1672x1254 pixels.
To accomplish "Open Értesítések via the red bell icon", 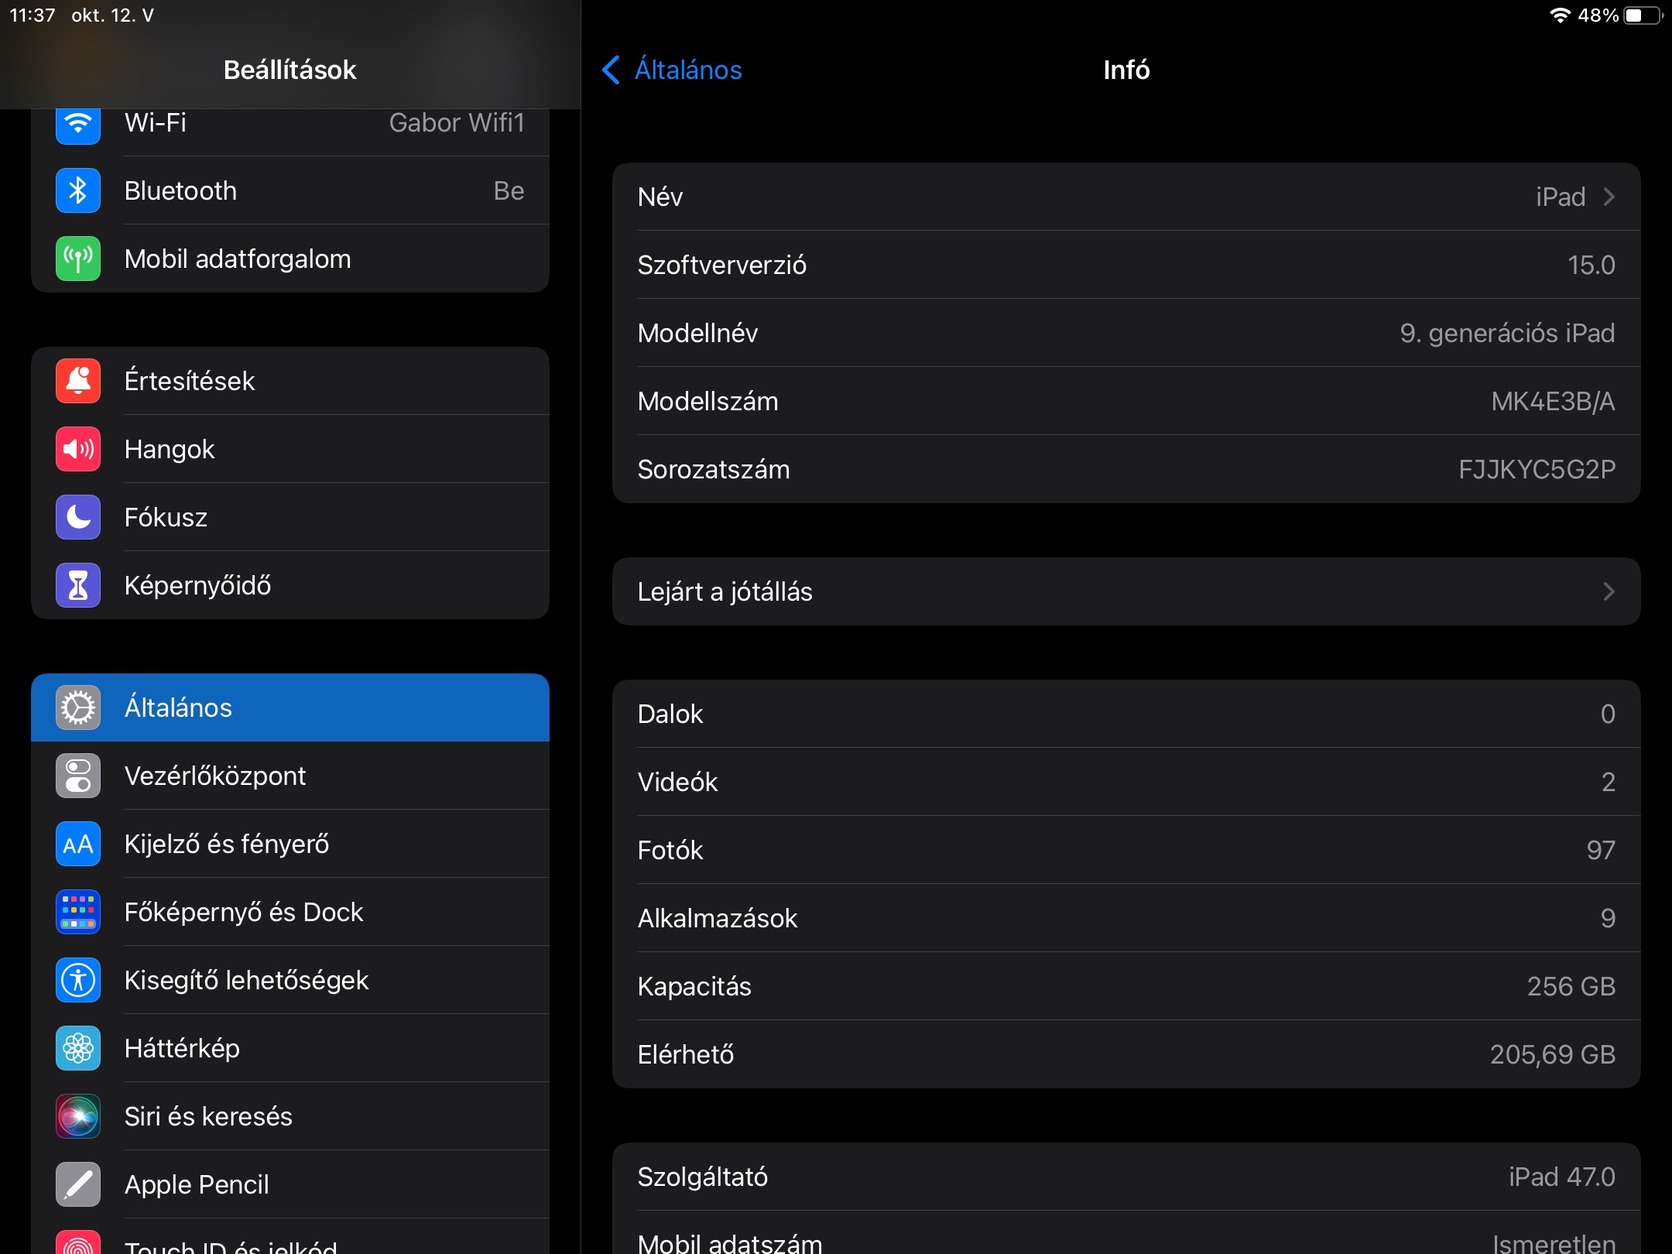I will 78,381.
